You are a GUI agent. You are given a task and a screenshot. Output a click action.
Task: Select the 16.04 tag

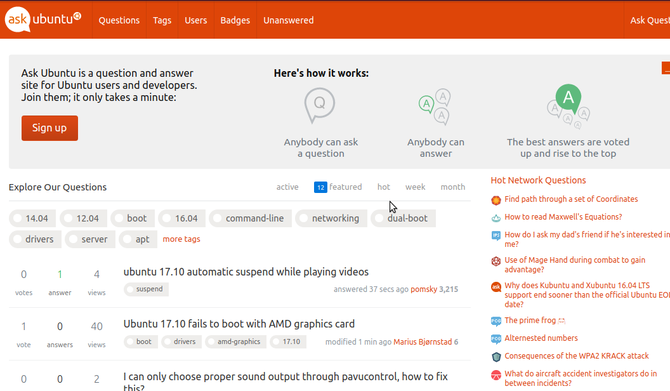point(182,218)
